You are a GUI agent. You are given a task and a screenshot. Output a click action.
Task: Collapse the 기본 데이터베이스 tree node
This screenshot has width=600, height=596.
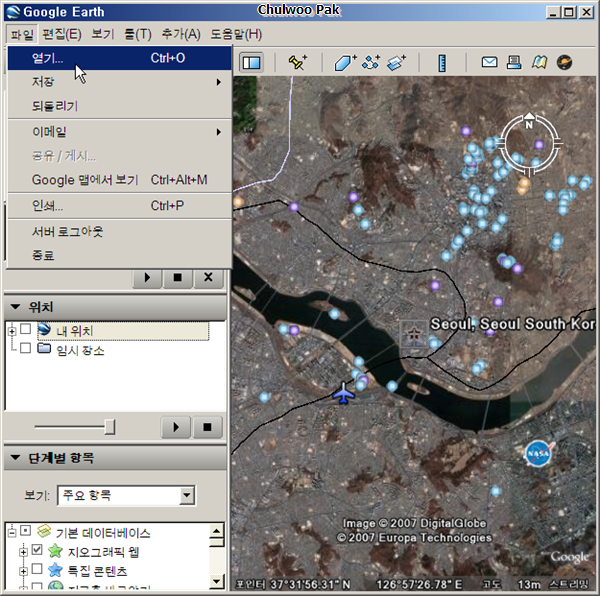tap(12, 532)
